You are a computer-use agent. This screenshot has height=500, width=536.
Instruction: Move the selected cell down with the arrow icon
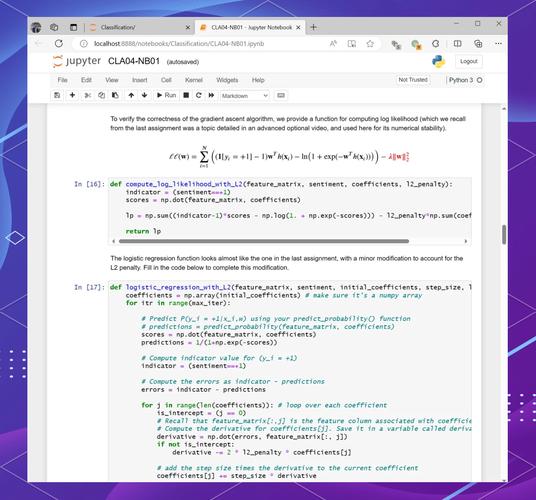point(145,95)
